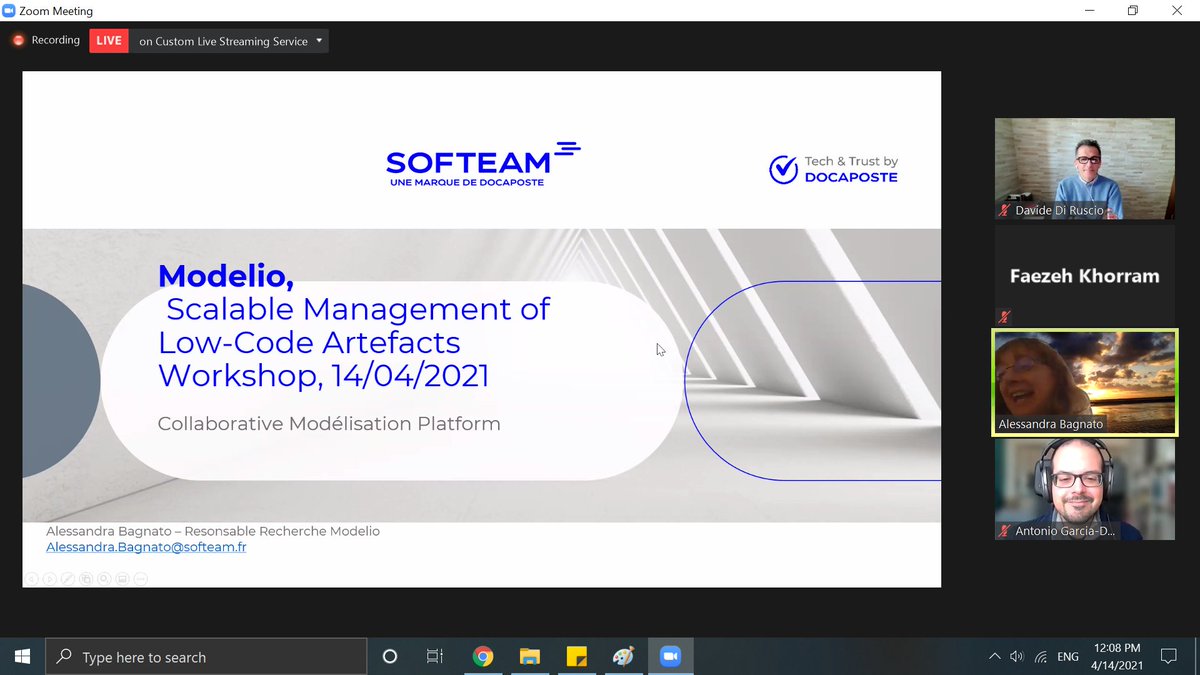Screen dimensions: 1200x675
Task: Click the ENG language indicator
Action: (x=1068, y=657)
